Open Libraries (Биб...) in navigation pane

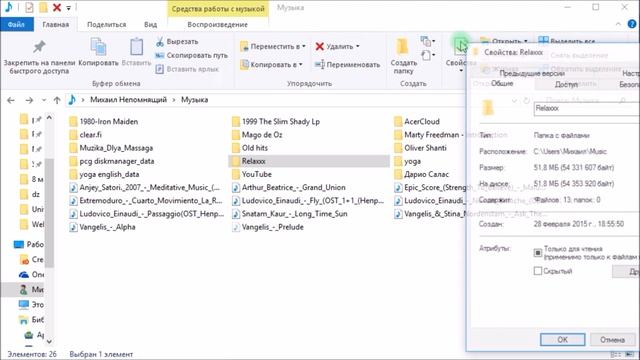point(31,320)
